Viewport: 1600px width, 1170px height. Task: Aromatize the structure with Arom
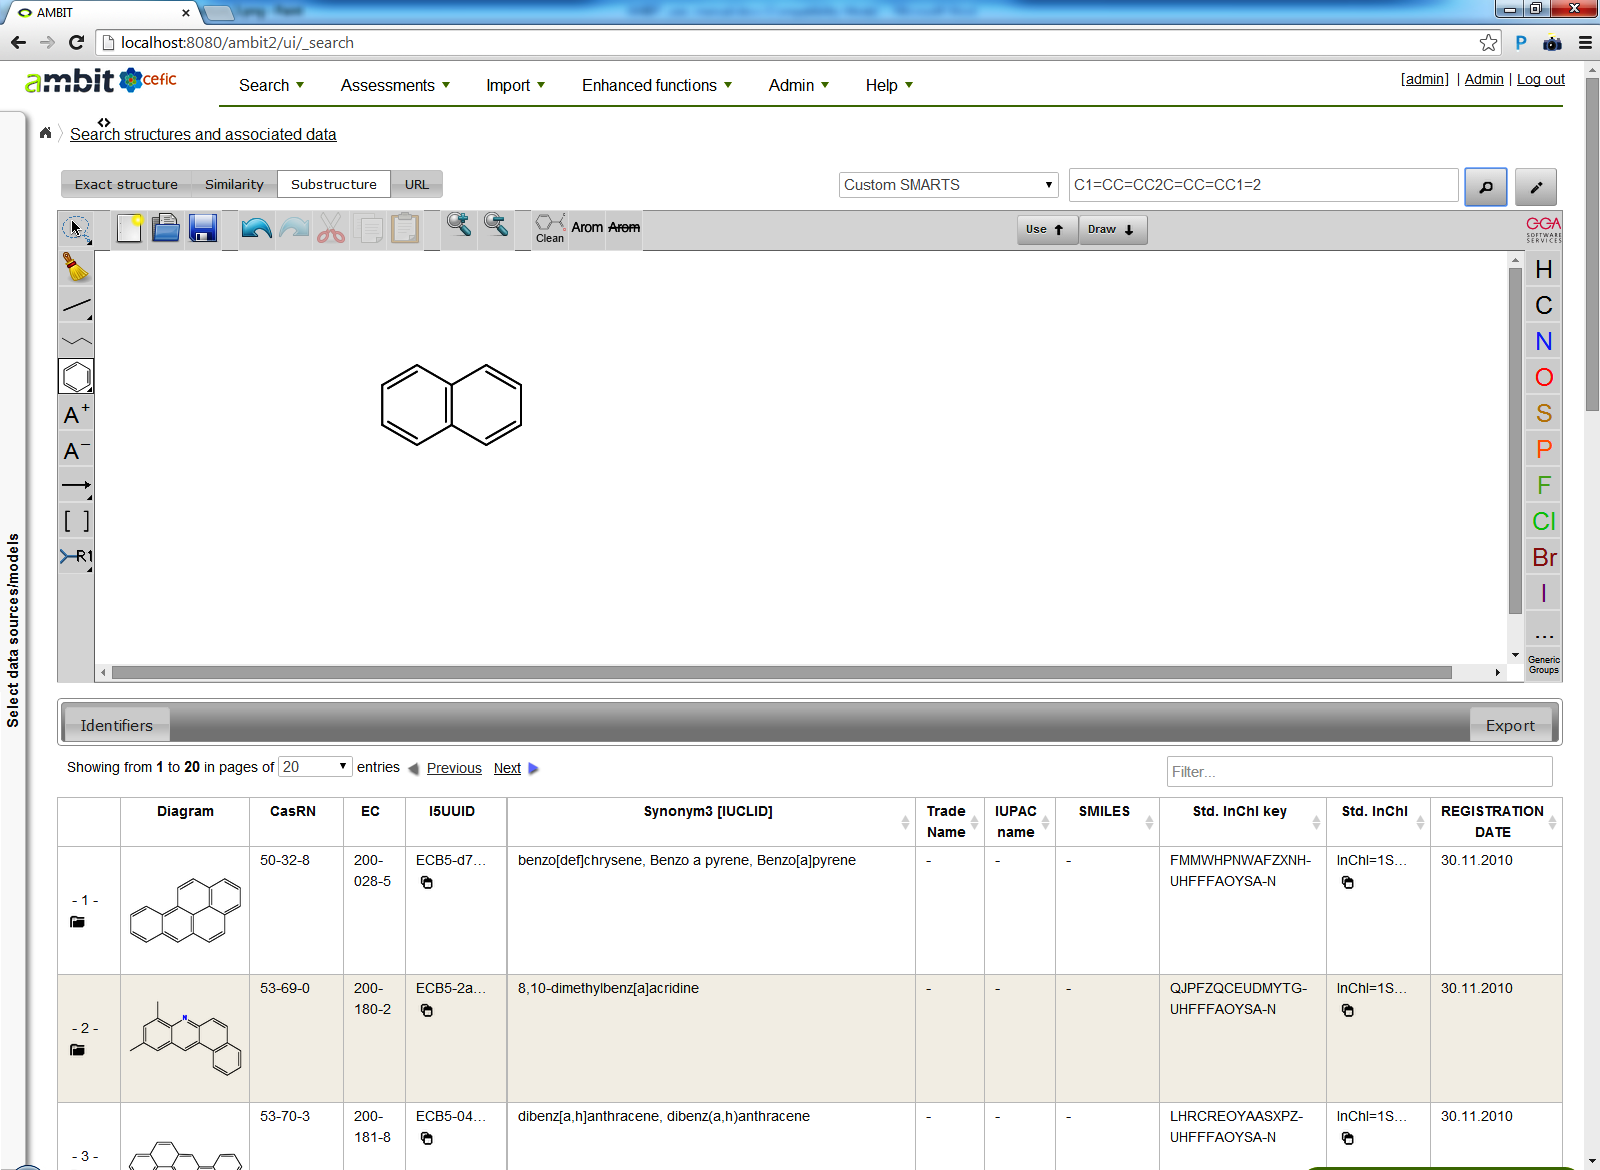587,228
